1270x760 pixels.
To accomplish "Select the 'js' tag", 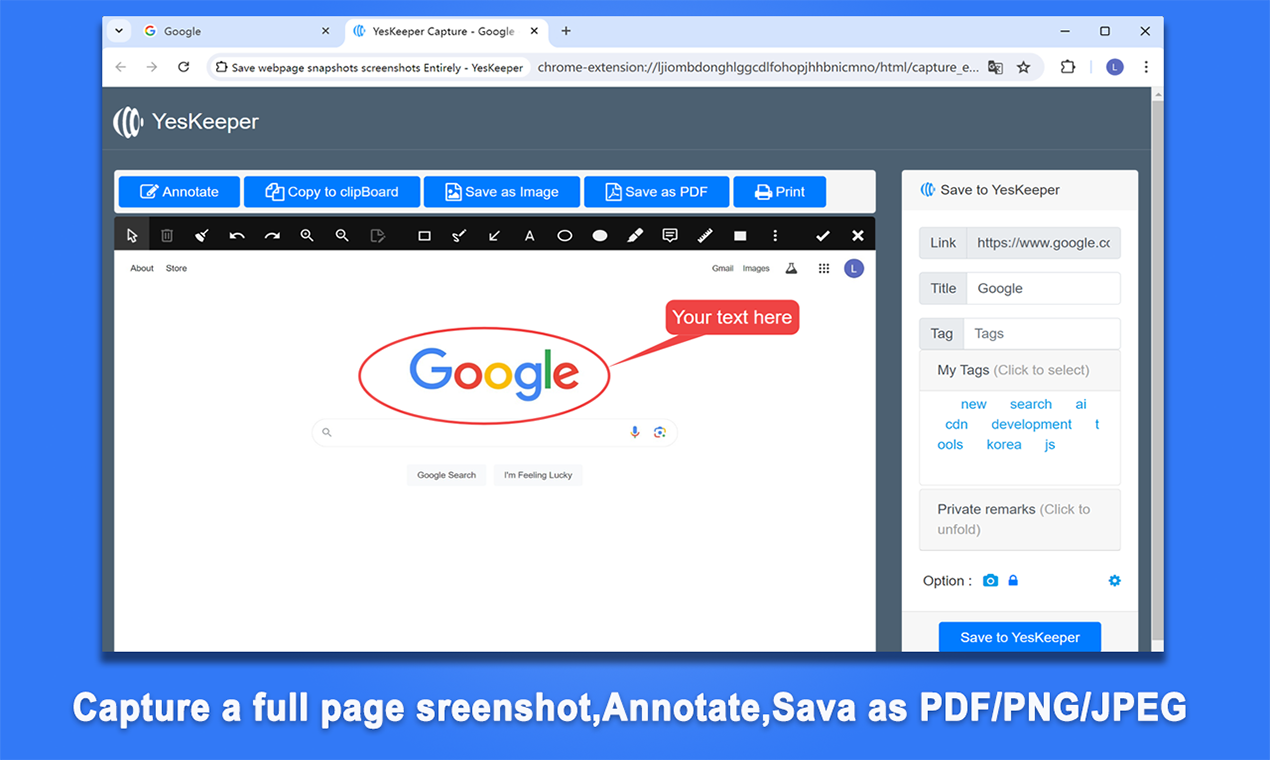I will pos(1050,444).
